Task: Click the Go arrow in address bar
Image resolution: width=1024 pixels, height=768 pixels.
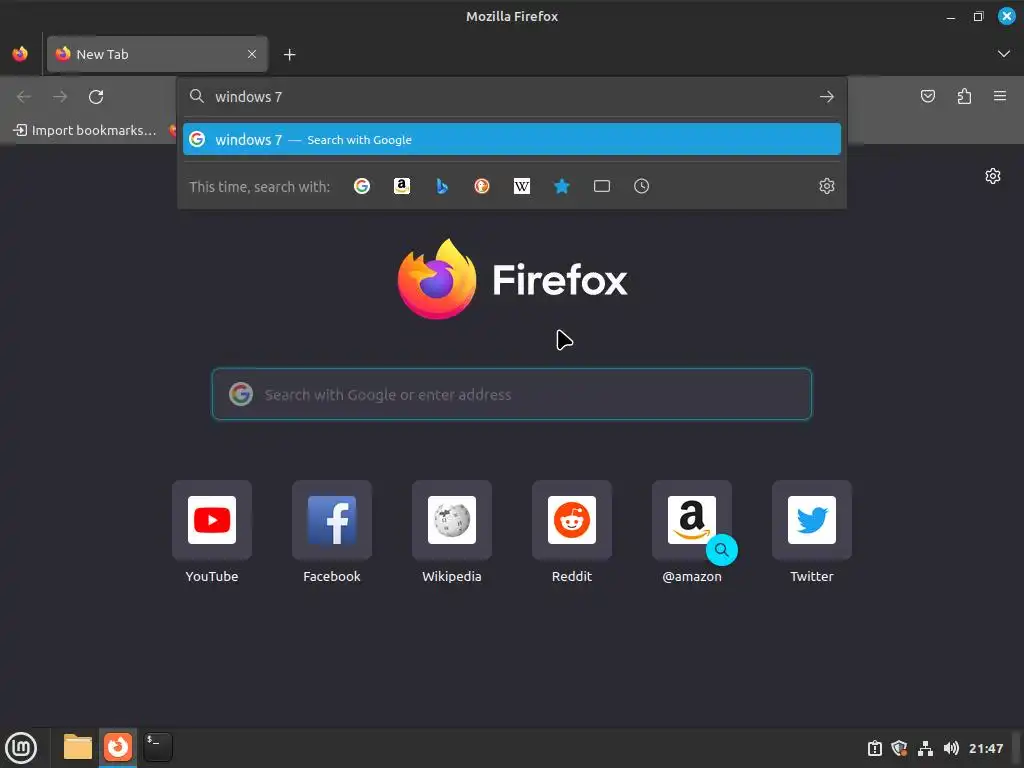Action: [827, 97]
